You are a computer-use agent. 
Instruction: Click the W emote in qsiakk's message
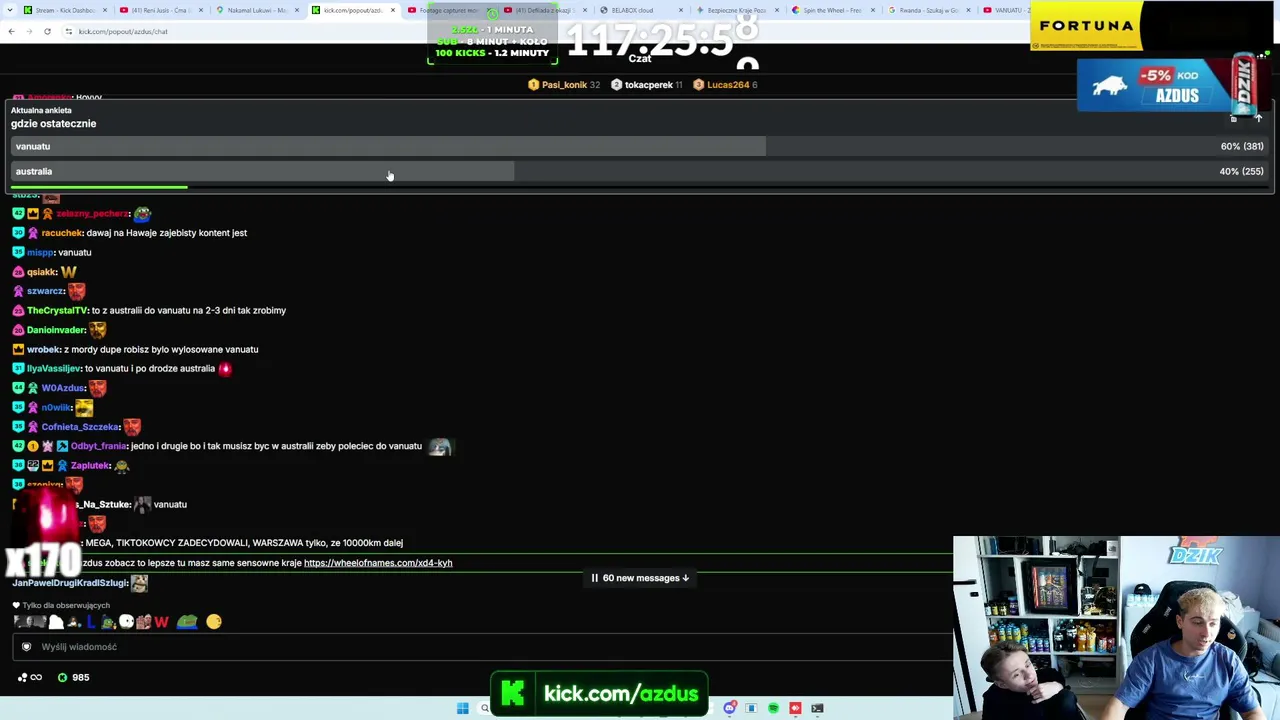(69, 272)
